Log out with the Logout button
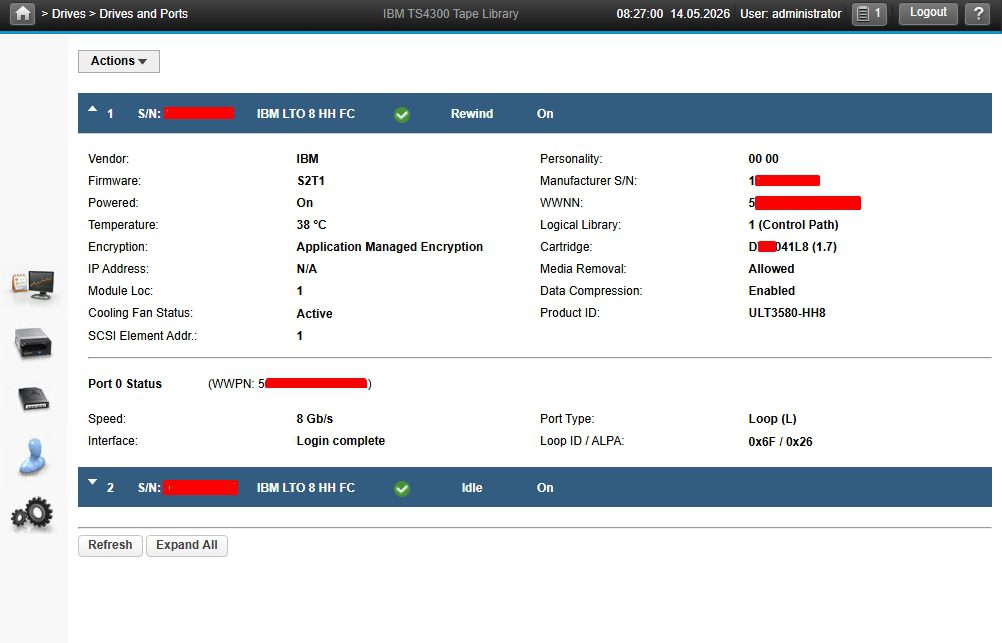The image size is (1002, 643). click(x=928, y=13)
